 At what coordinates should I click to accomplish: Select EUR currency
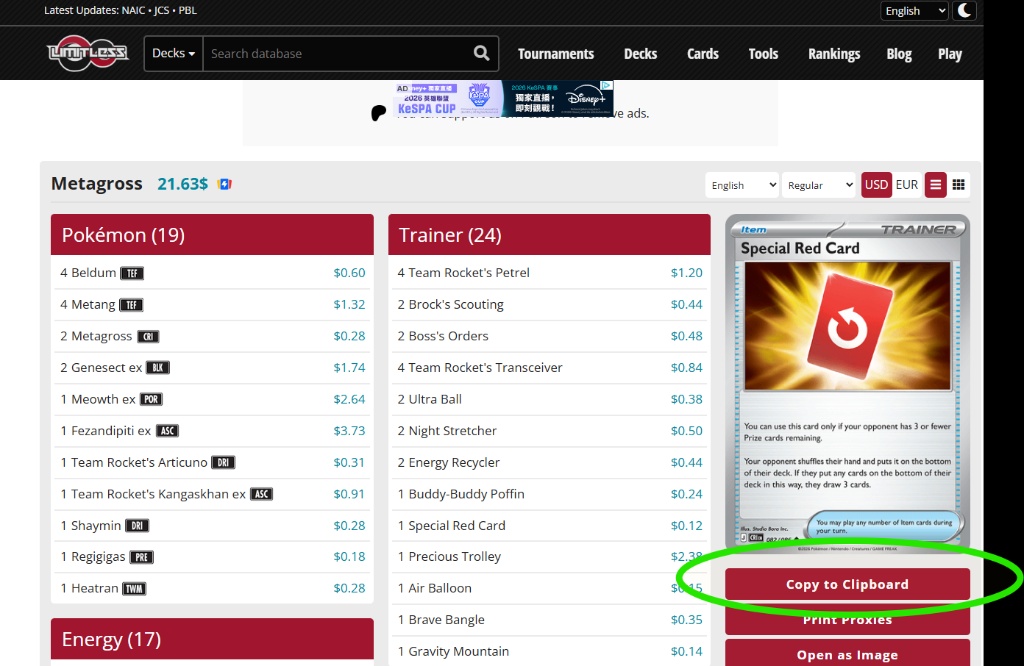coord(906,185)
